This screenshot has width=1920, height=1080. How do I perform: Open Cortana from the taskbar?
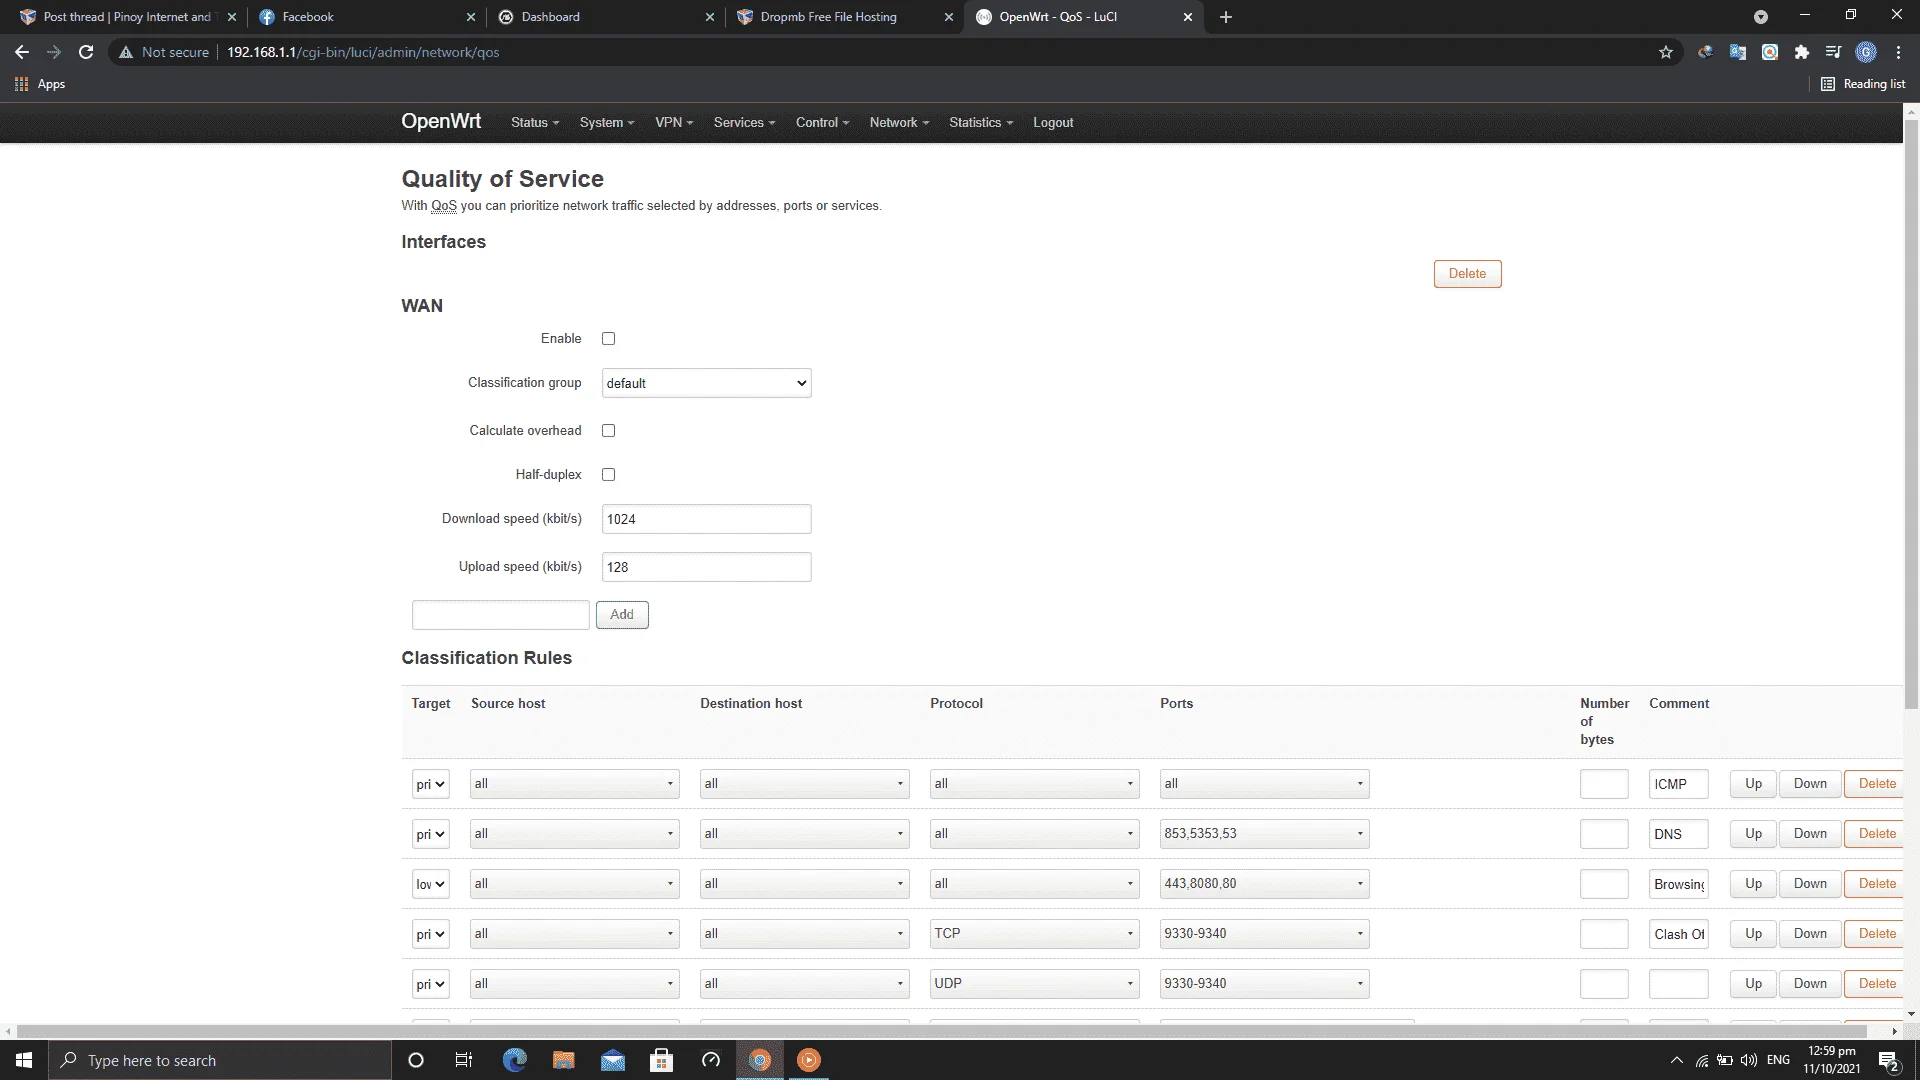pos(416,1060)
